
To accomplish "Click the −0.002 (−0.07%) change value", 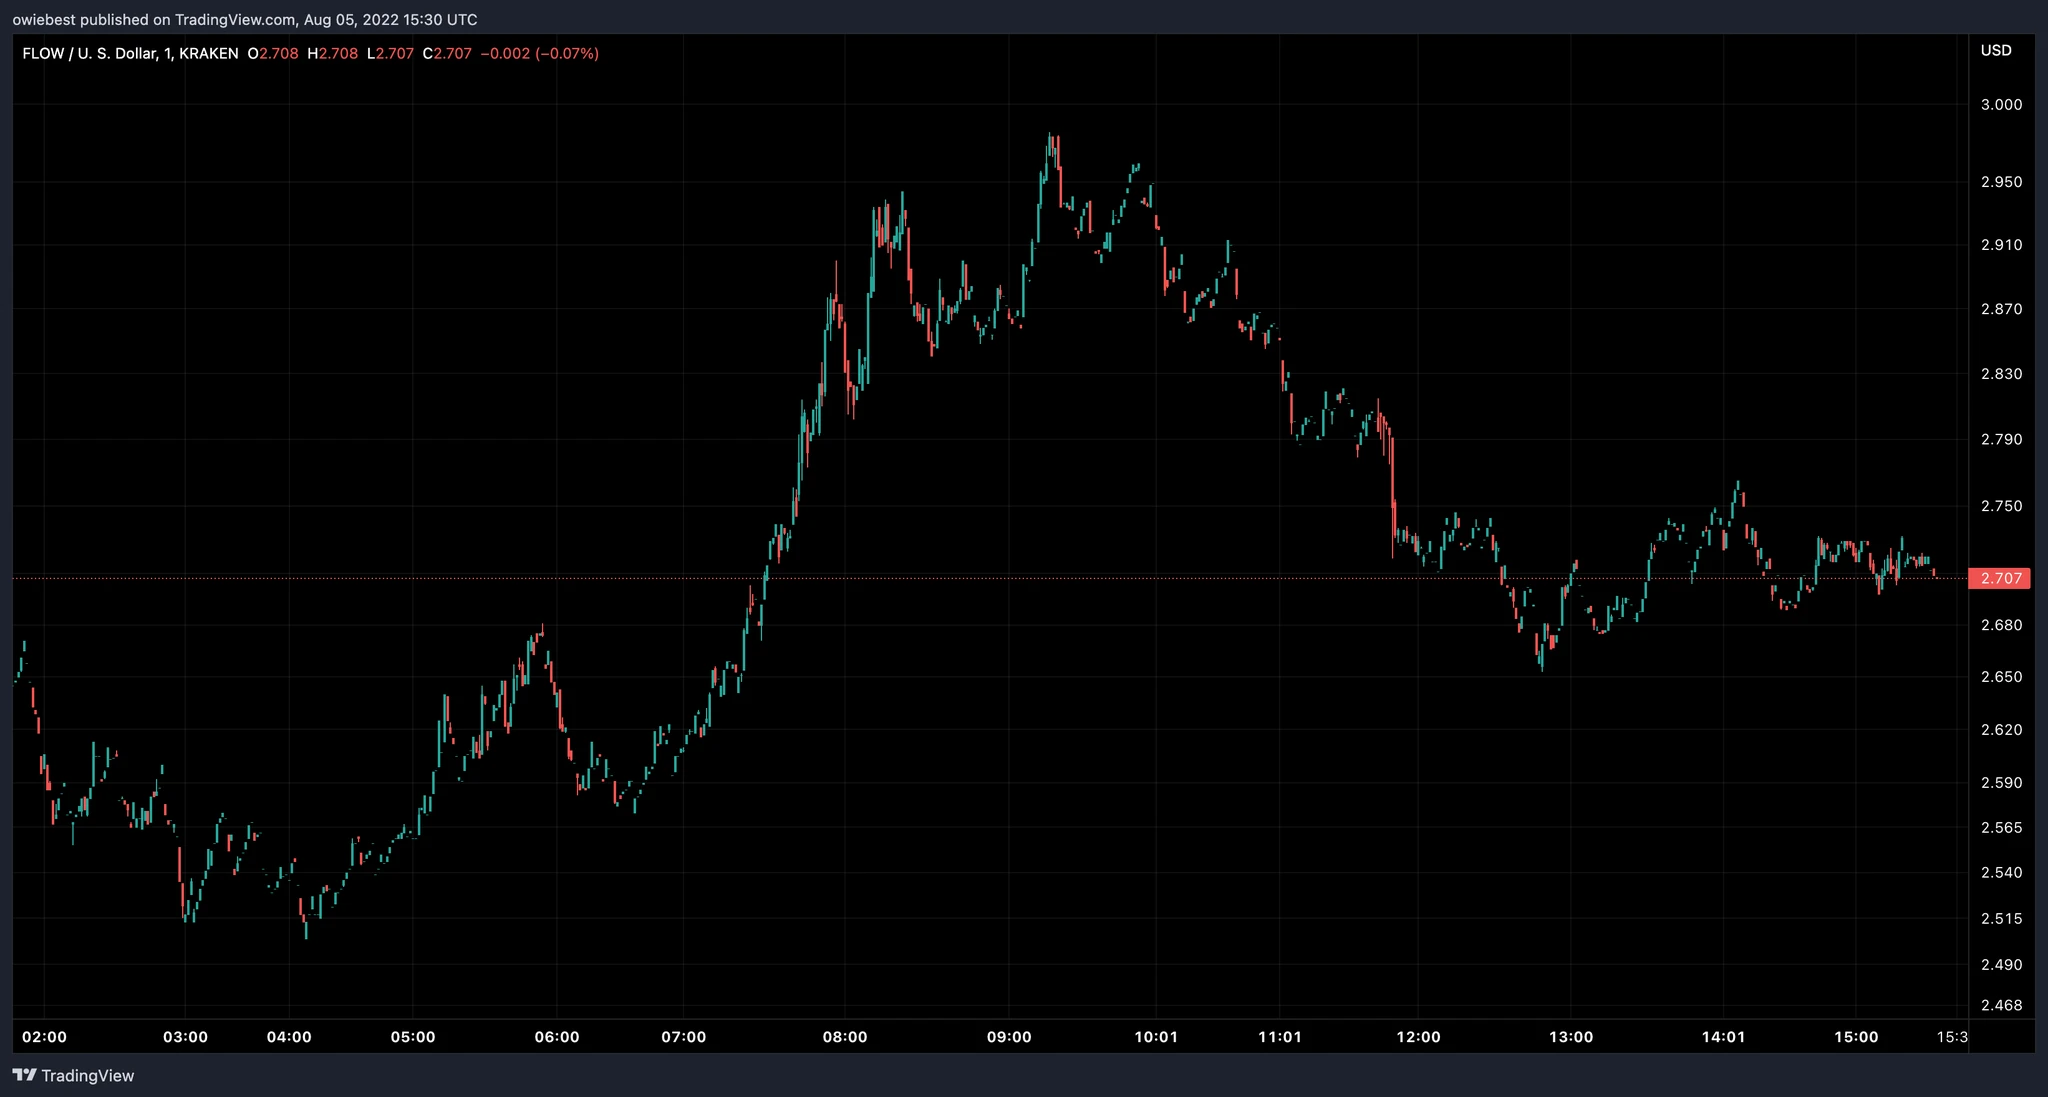I will pos(540,54).
